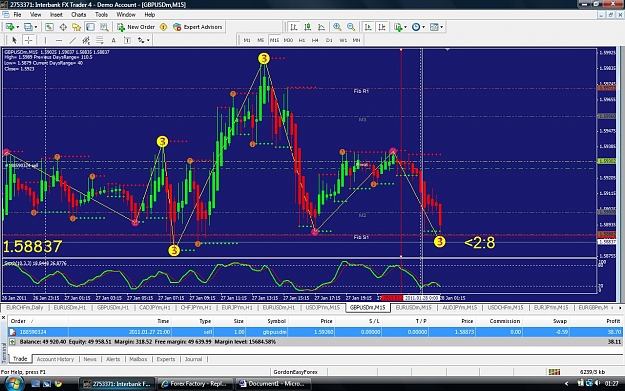The image size is (625, 391).
Task: Zoom in on the chart
Action: click(337, 27)
